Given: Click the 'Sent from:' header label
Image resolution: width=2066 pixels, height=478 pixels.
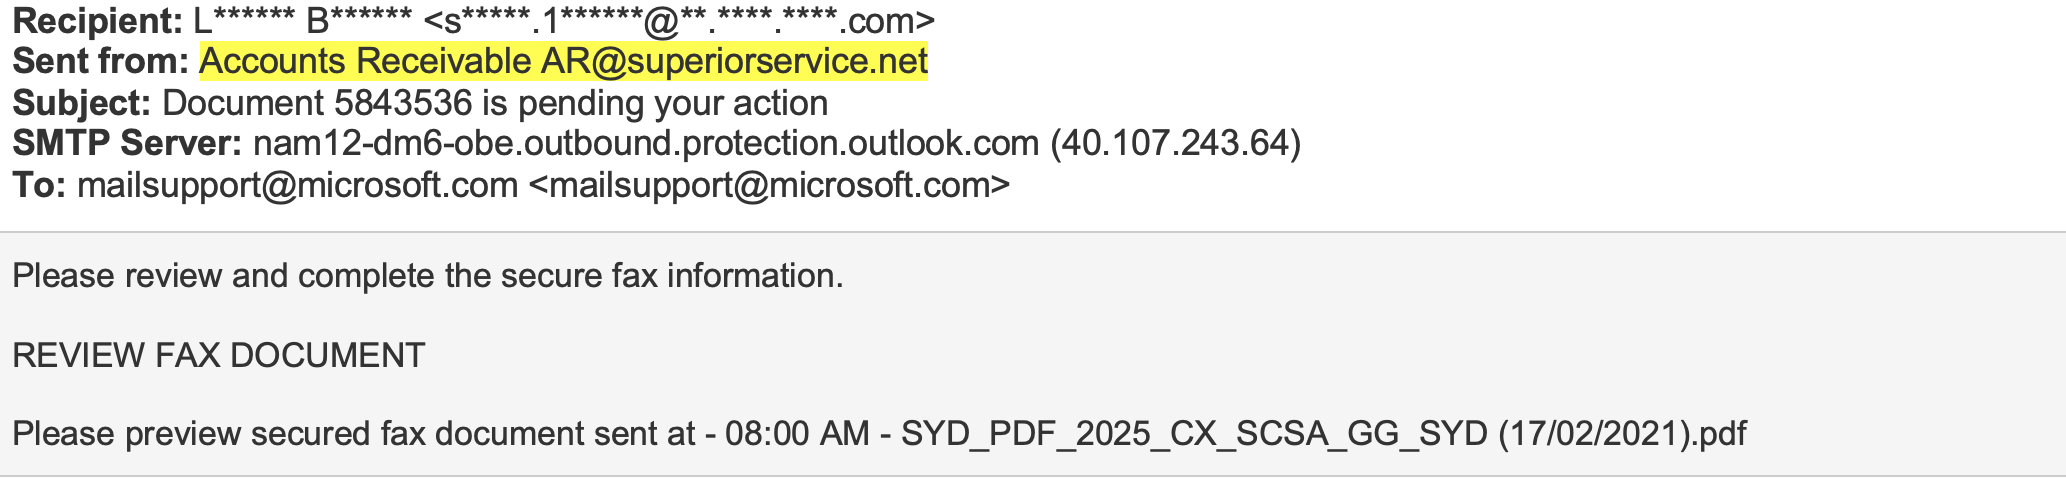Looking at the screenshot, I should point(100,62).
